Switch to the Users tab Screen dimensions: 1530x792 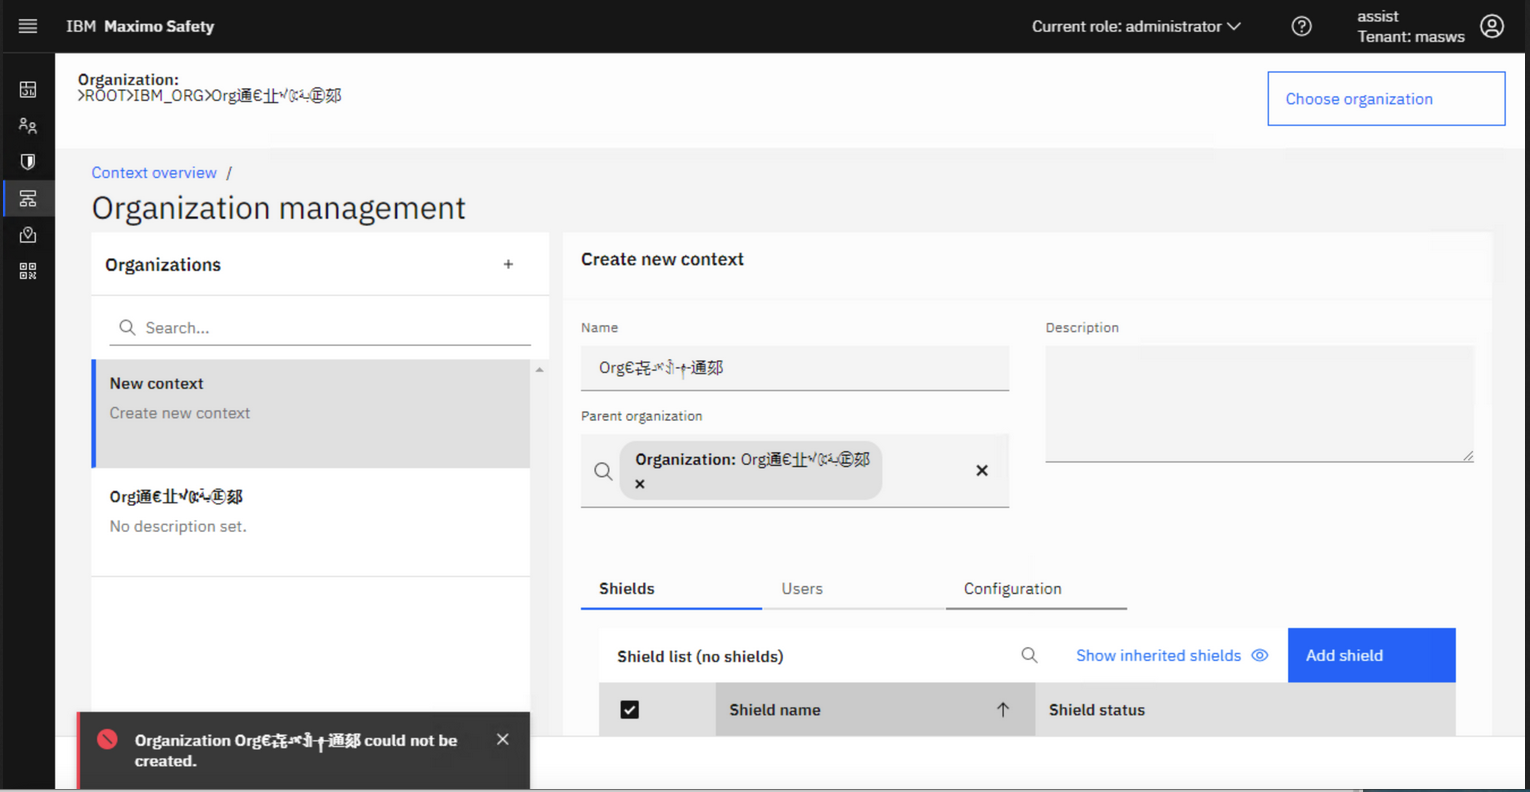pyautogui.click(x=854, y=588)
